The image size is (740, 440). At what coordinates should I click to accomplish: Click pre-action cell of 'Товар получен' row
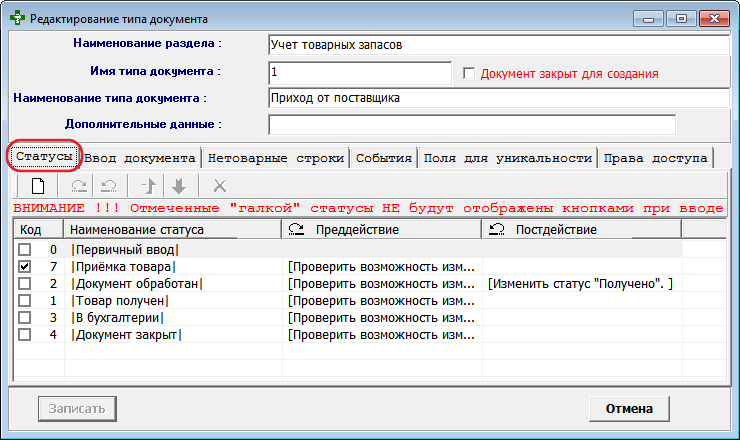[x=382, y=300]
